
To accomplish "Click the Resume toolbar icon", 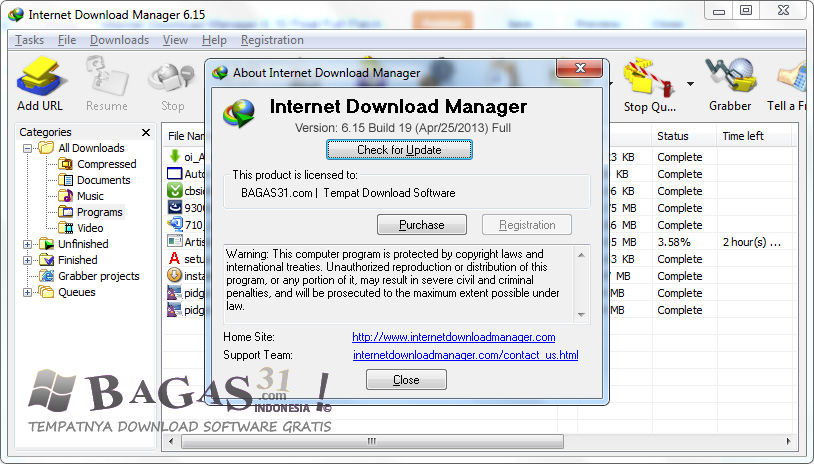I will click(x=106, y=76).
